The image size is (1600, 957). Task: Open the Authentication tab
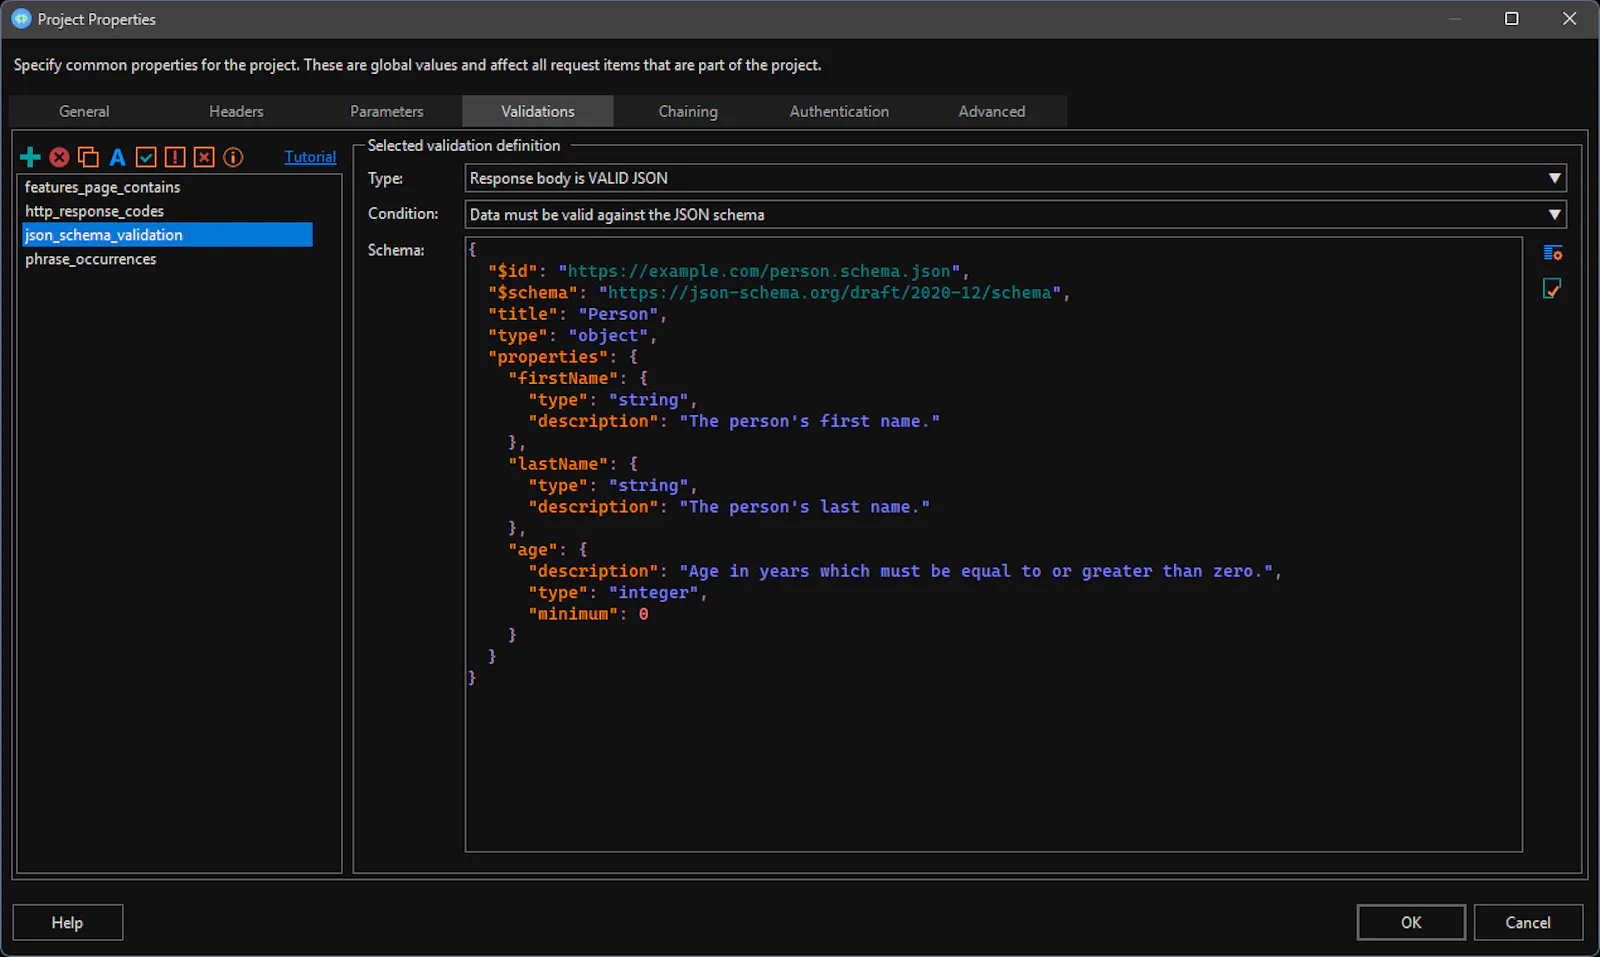[x=839, y=111]
